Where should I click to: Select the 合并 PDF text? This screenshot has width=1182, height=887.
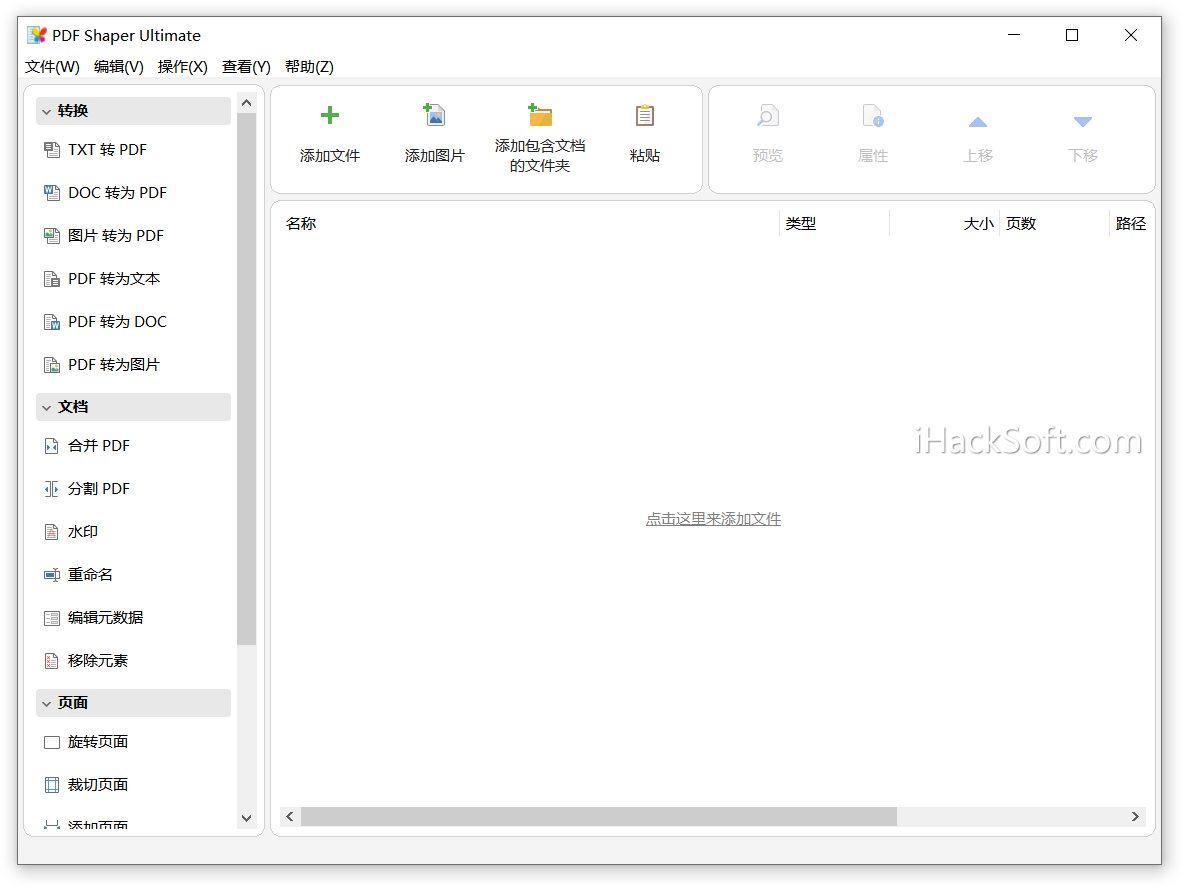tap(99, 446)
